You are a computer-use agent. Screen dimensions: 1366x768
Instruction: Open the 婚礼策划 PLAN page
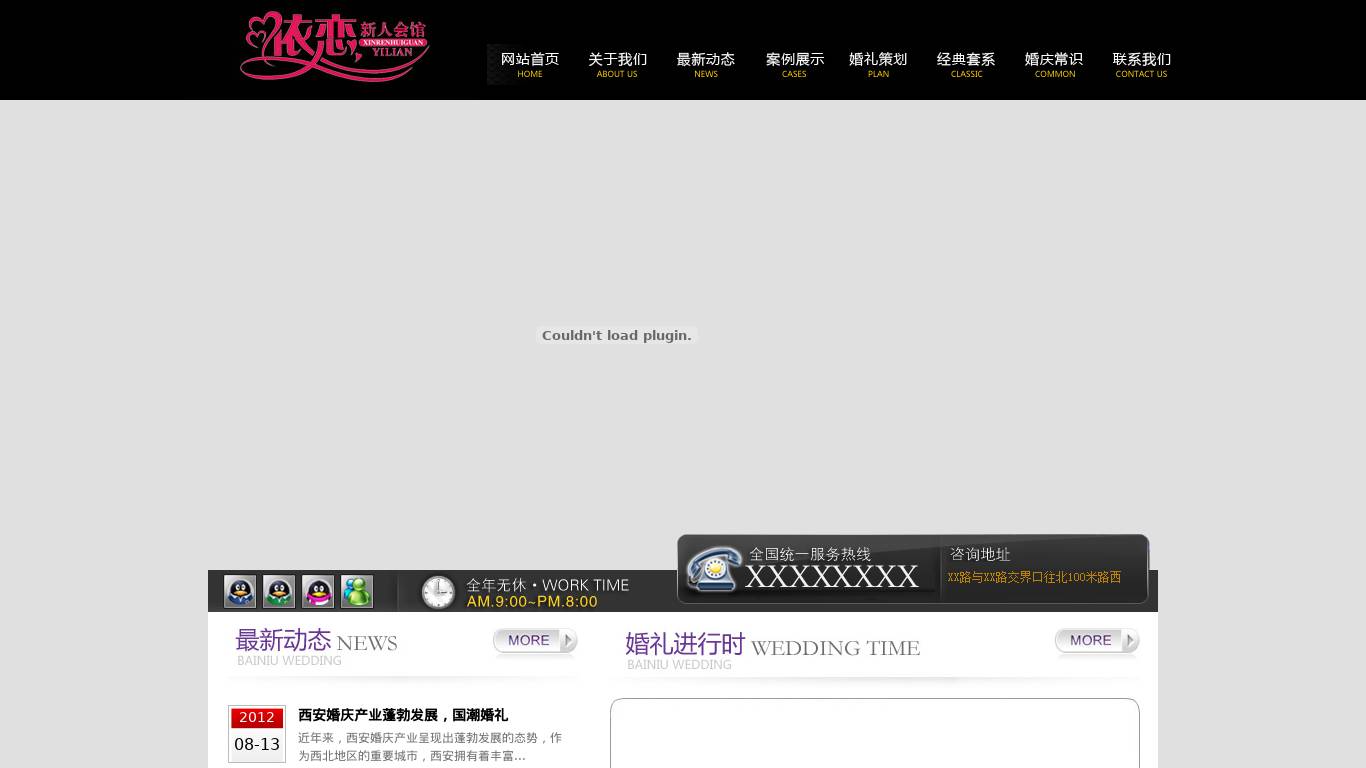878,63
